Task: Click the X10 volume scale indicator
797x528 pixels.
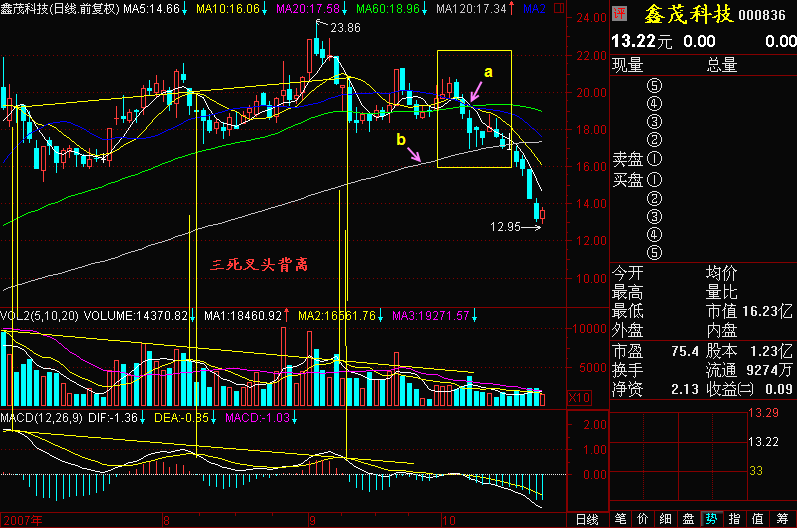Action: 579,398
